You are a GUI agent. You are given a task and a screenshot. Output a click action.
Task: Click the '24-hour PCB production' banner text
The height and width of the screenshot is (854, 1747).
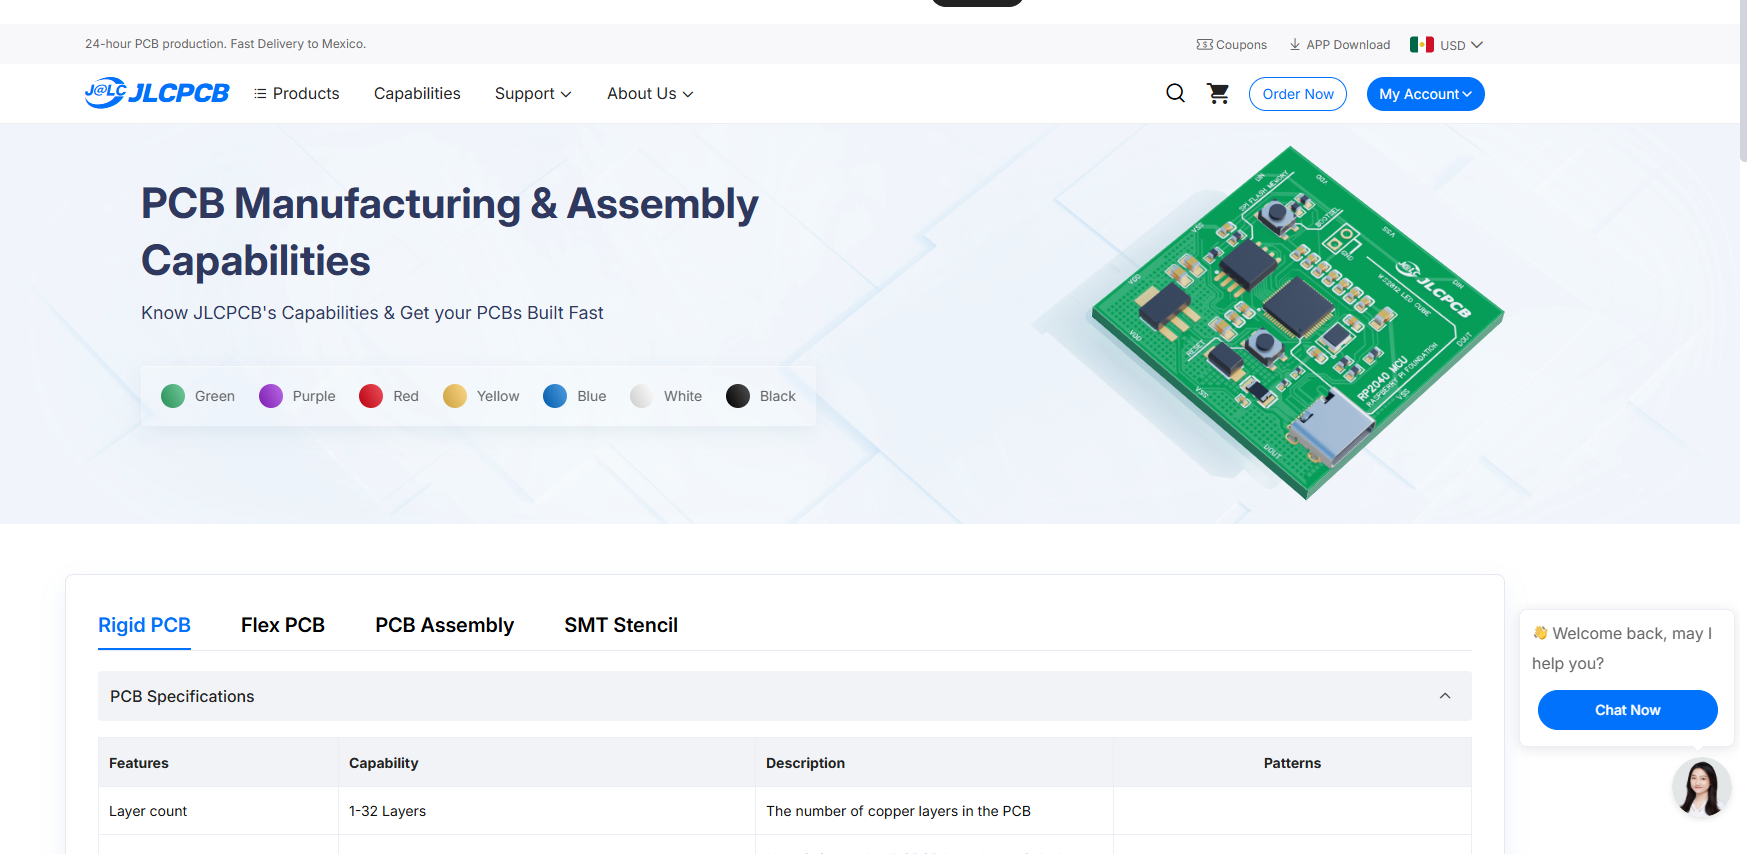(225, 44)
